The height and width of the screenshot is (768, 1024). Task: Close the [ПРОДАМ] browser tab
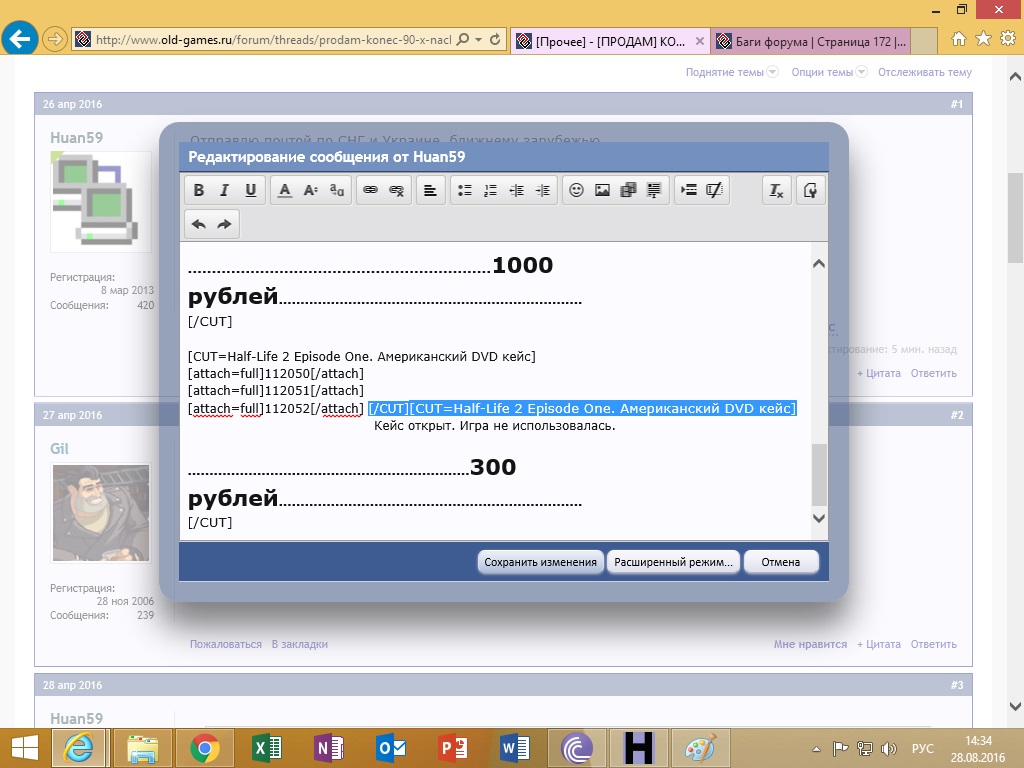[699, 41]
